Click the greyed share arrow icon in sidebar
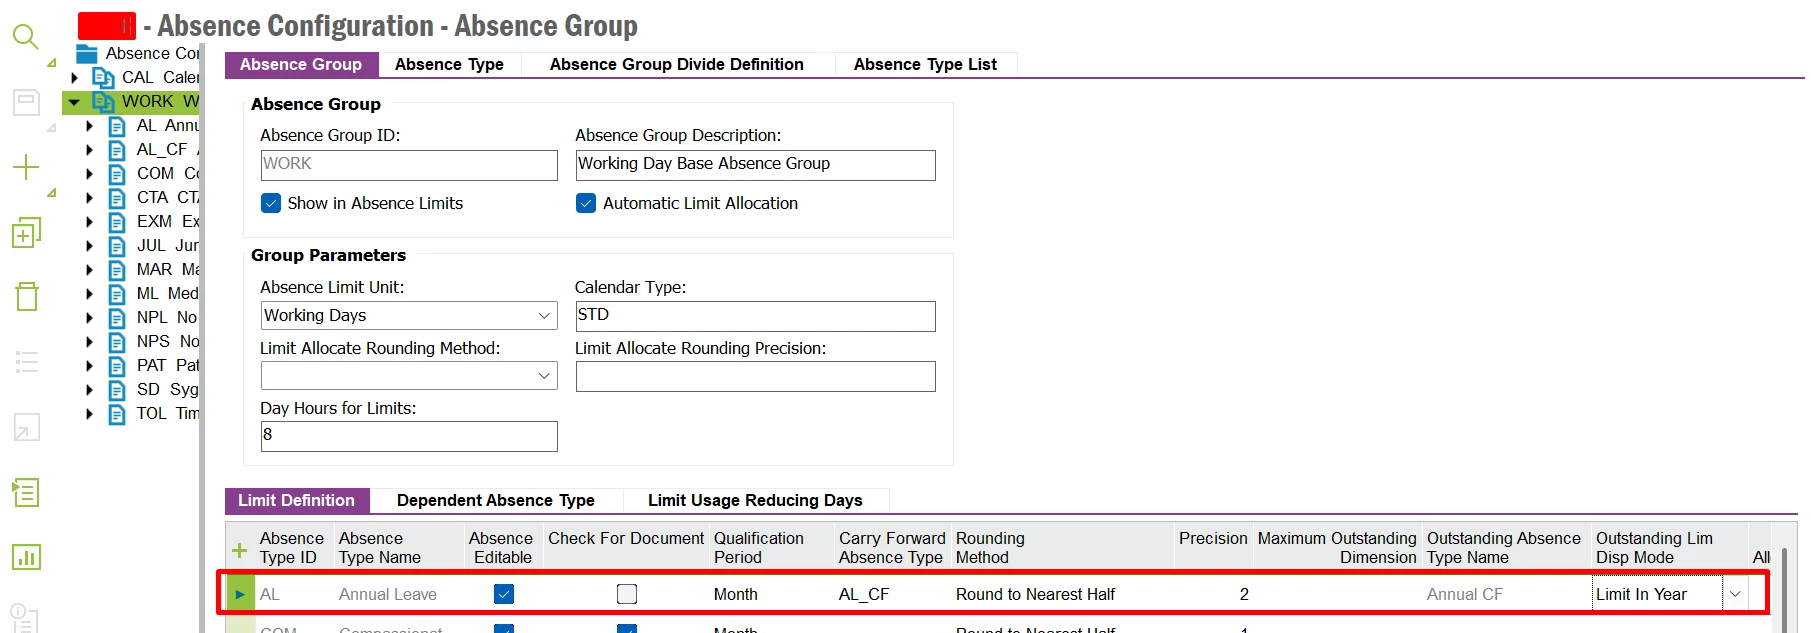The height and width of the screenshot is (633, 1811). tap(27, 427)
